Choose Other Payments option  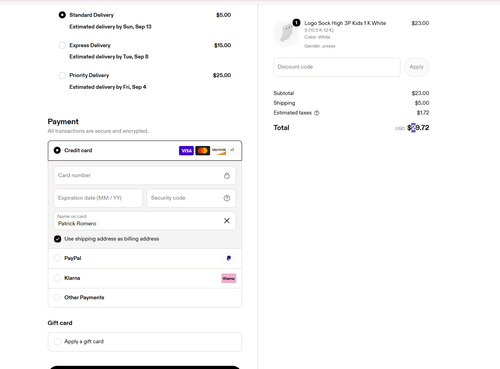[x=57, y=297]
